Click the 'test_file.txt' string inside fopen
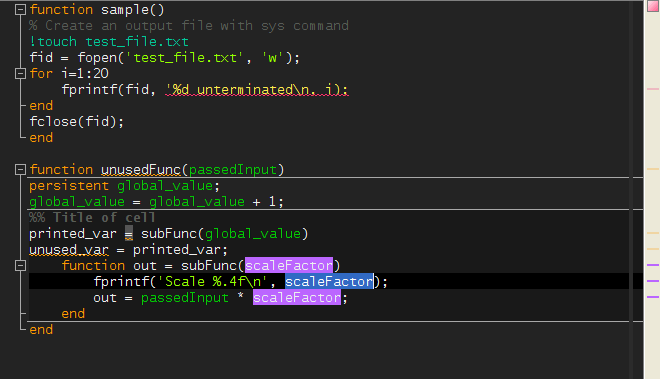 coord(184,58)
